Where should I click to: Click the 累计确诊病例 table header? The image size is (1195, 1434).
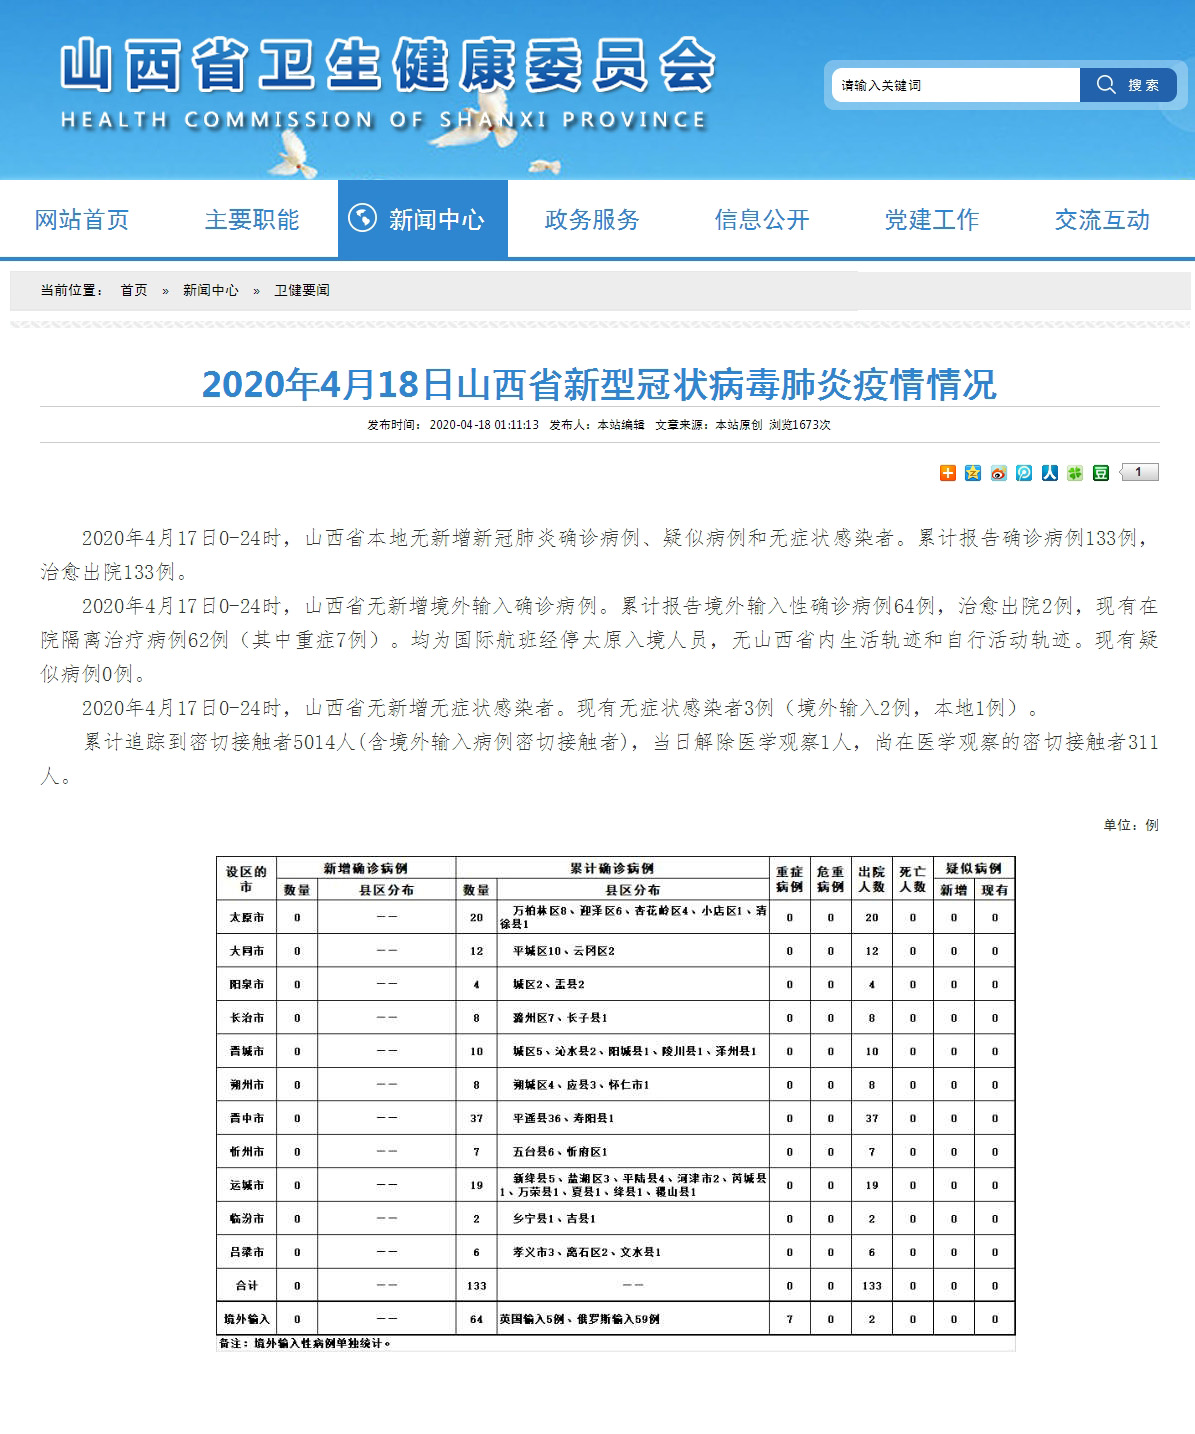pyautogui.click(x=612, y=868)
